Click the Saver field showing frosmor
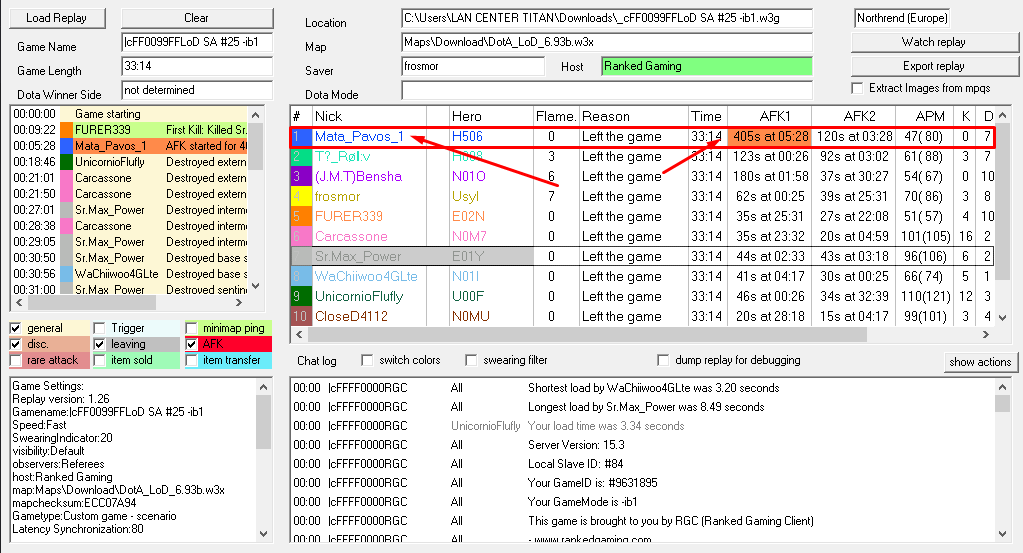Screen dimensions: 1023x553 pos(473,67)
